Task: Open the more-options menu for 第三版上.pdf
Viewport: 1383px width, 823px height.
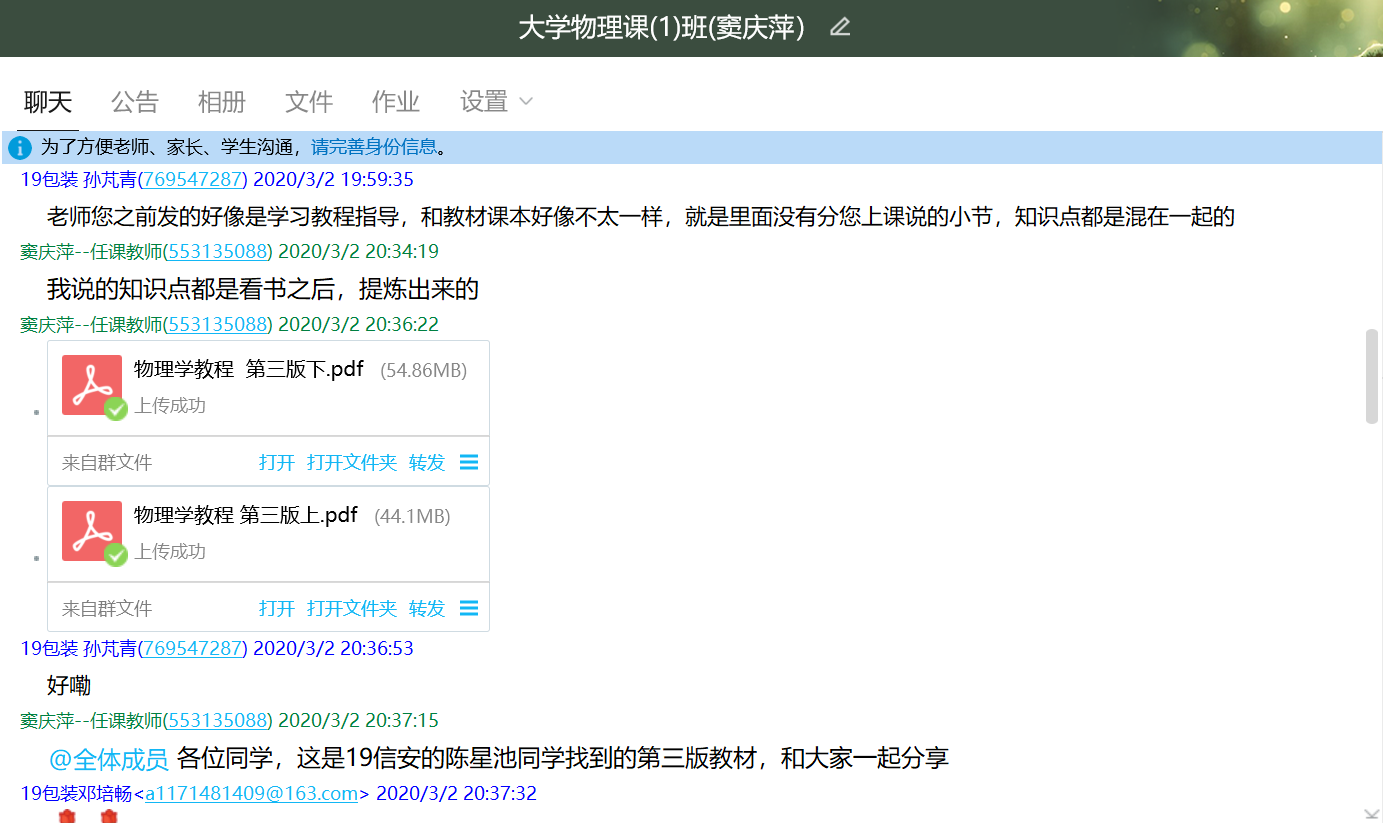Action: click(468, 608)
